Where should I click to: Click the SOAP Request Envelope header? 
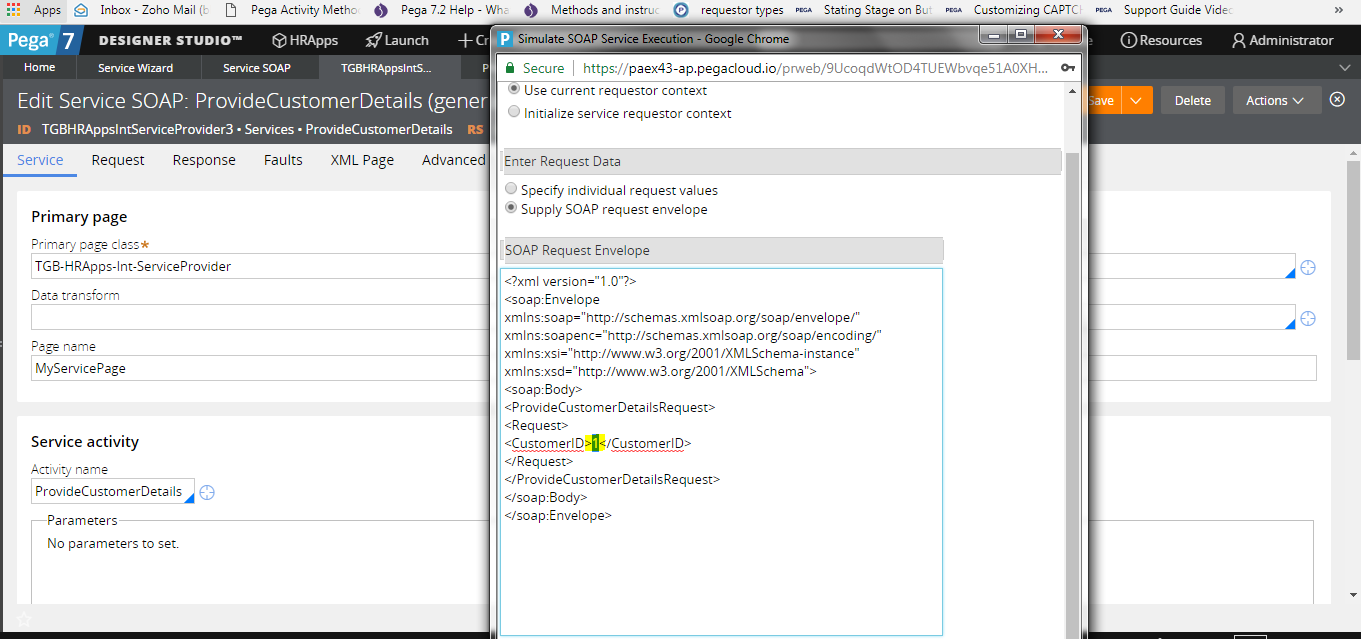point(721,250)
